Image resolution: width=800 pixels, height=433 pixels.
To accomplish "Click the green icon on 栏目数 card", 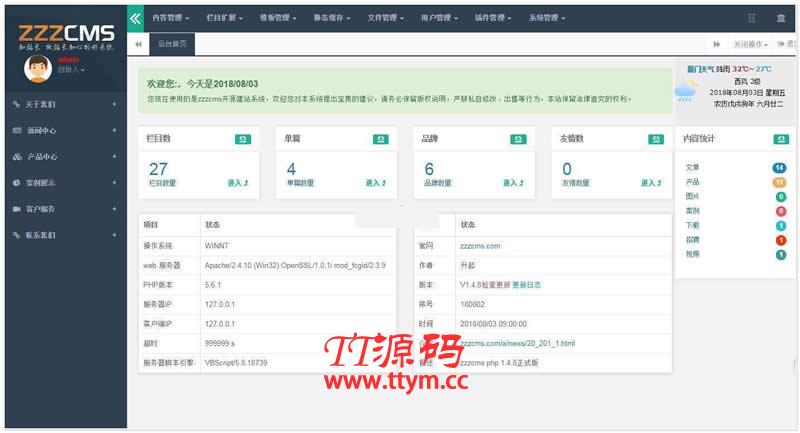I will (243, 139).
